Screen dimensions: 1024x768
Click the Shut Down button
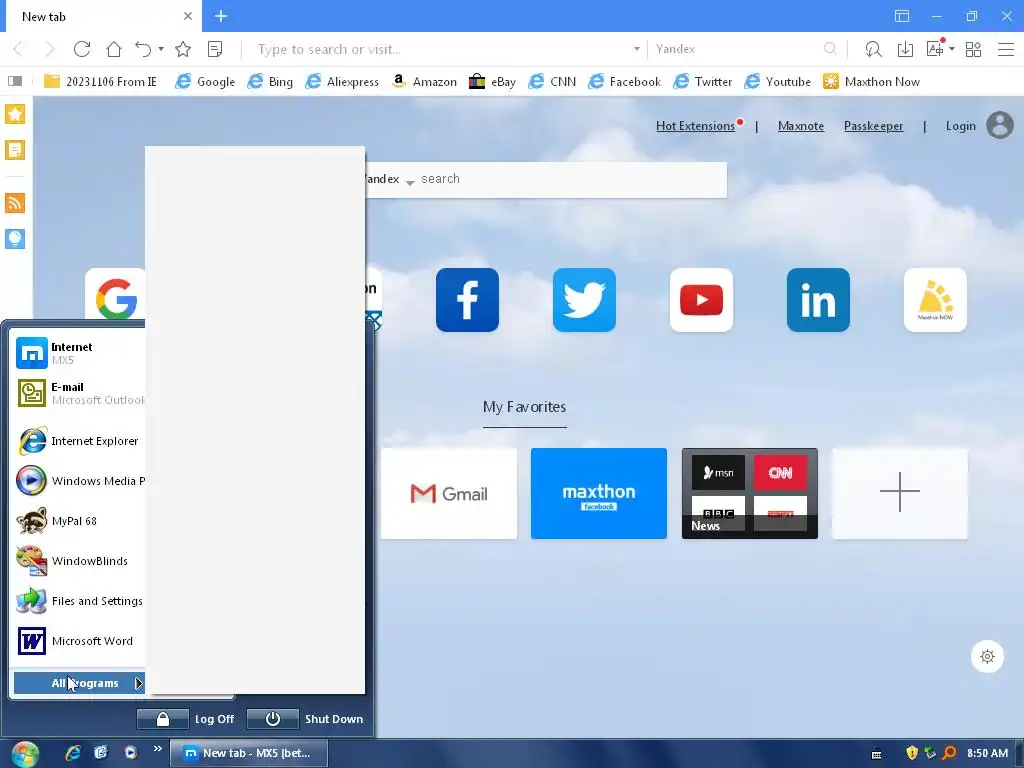pyautogui.click(x=306, y=719)
